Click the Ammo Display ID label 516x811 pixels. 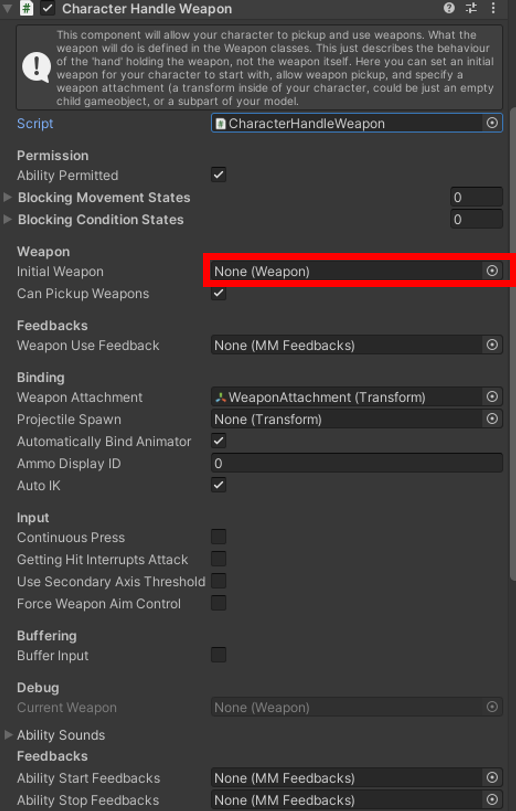tap(69, 463)
